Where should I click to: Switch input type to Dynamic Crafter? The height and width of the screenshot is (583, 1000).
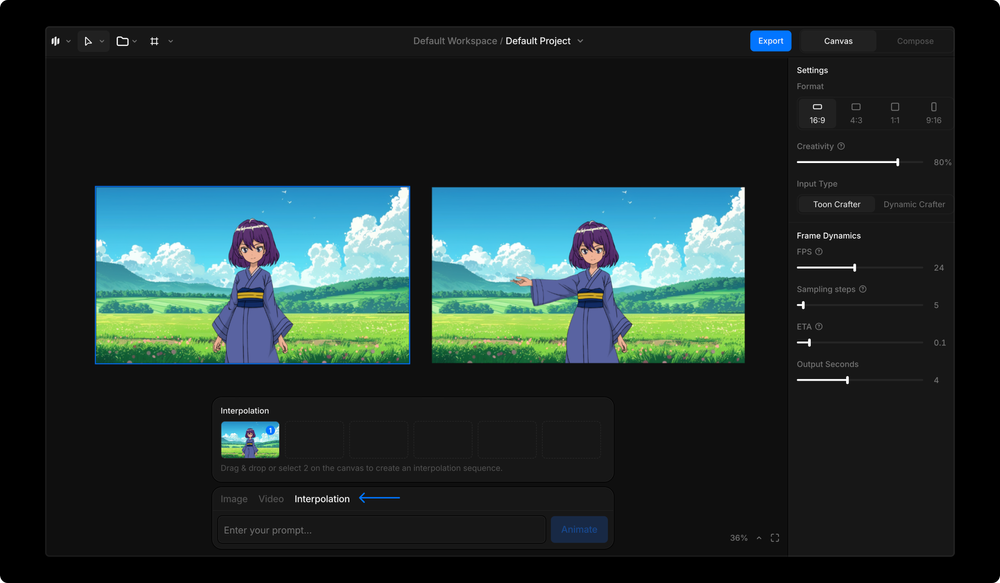tap(914, 204)
